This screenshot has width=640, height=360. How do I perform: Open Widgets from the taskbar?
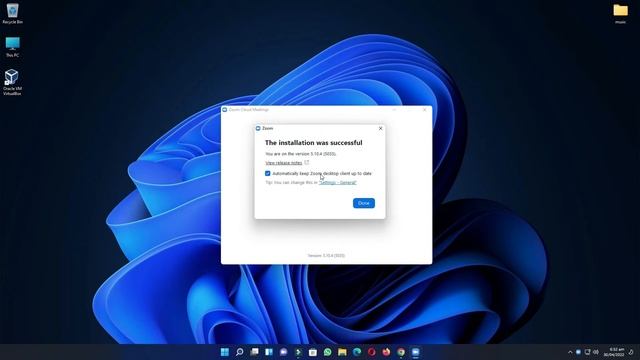click(269, 352)
